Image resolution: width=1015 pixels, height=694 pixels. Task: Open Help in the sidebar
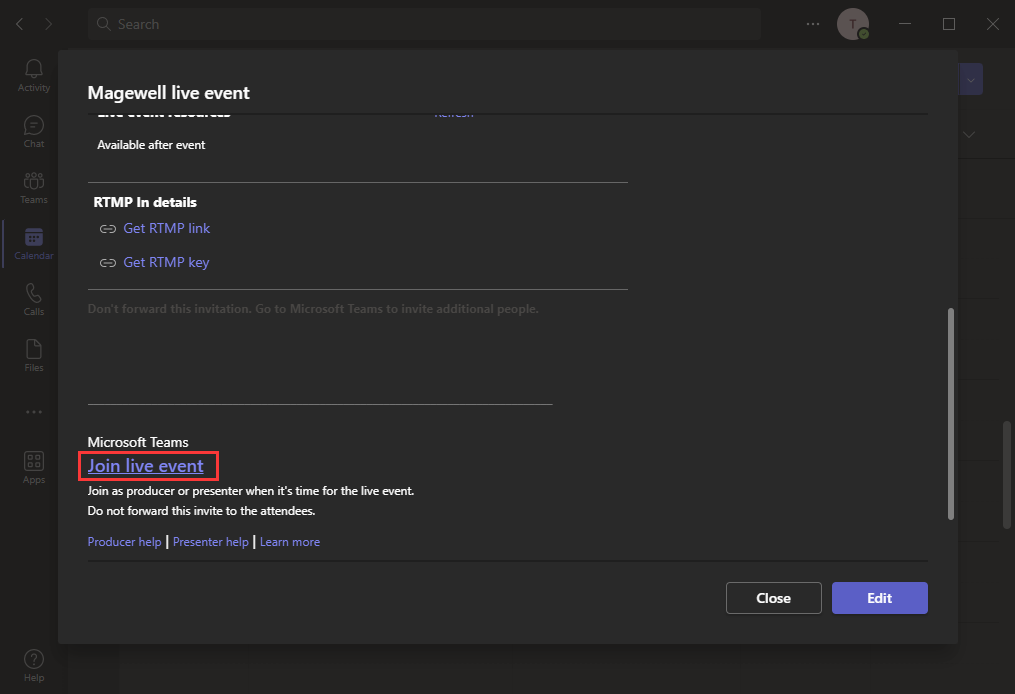tap(34, 666)
